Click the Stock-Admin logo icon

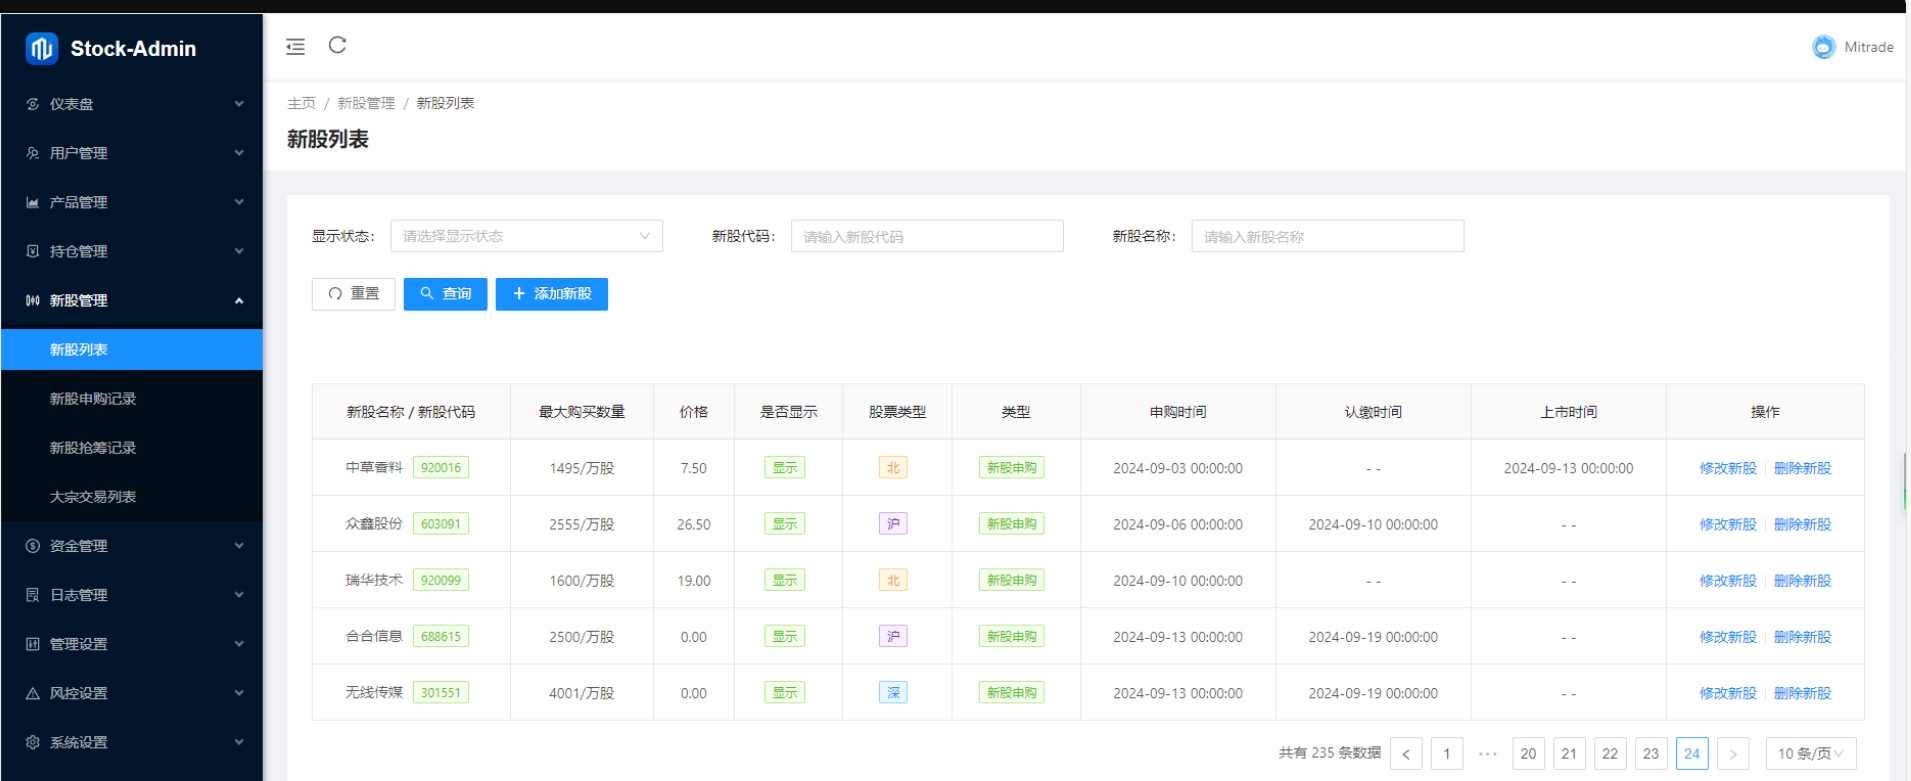point(42,48)
